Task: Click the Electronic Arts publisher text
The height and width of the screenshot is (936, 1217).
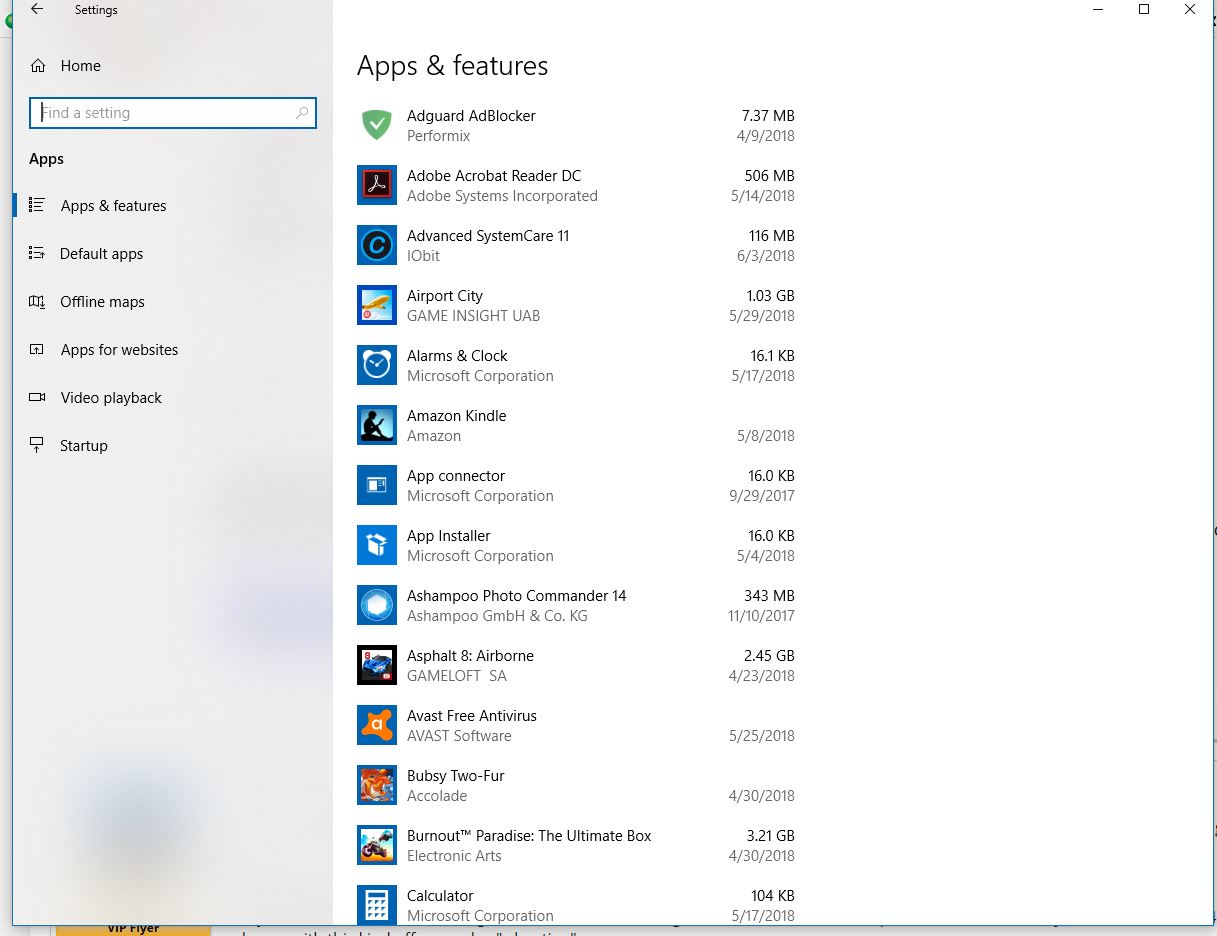Action: tap(454, 856)
